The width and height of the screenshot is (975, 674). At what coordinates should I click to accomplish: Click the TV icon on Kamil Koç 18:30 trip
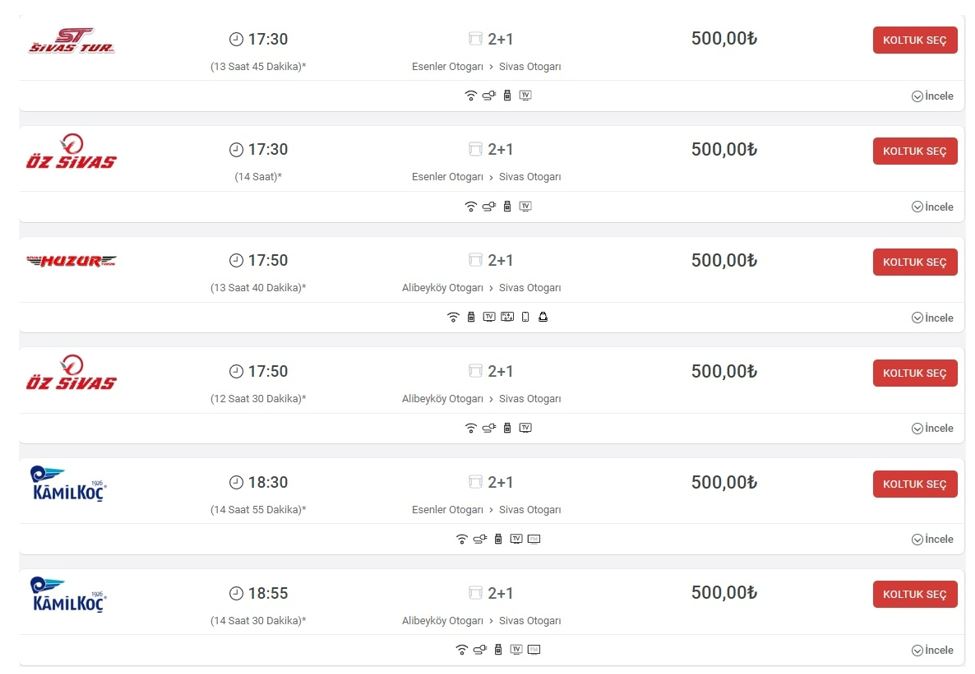516,539
